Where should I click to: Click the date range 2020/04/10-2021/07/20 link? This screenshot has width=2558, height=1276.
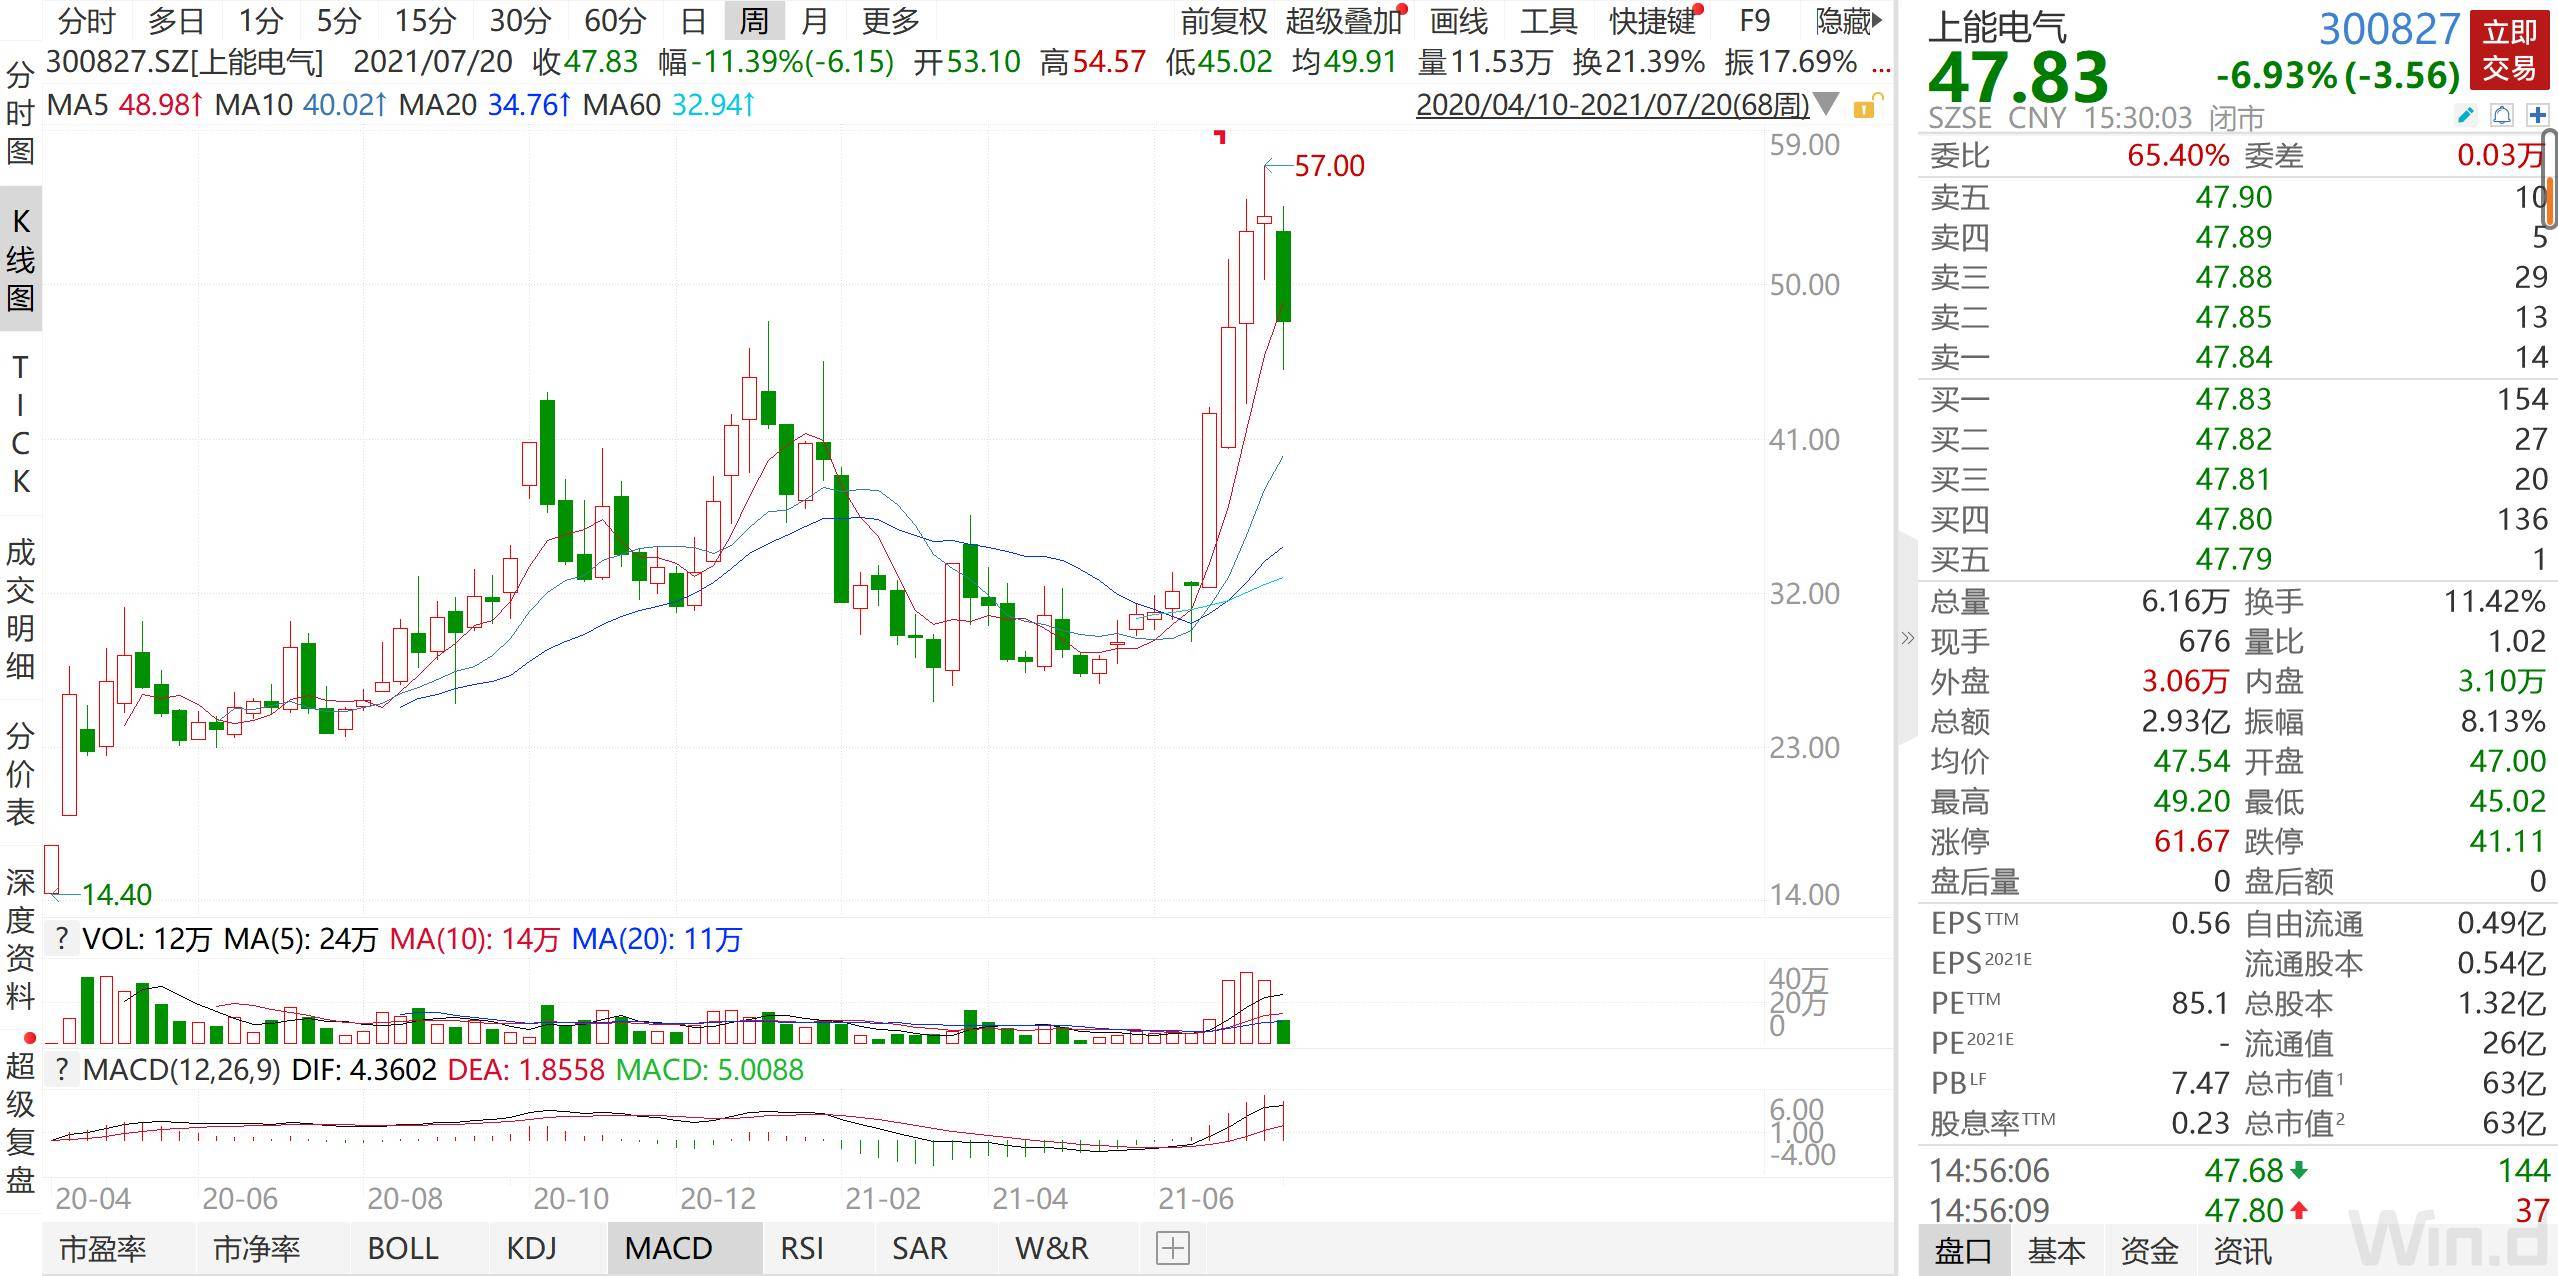pos(1613,104)
